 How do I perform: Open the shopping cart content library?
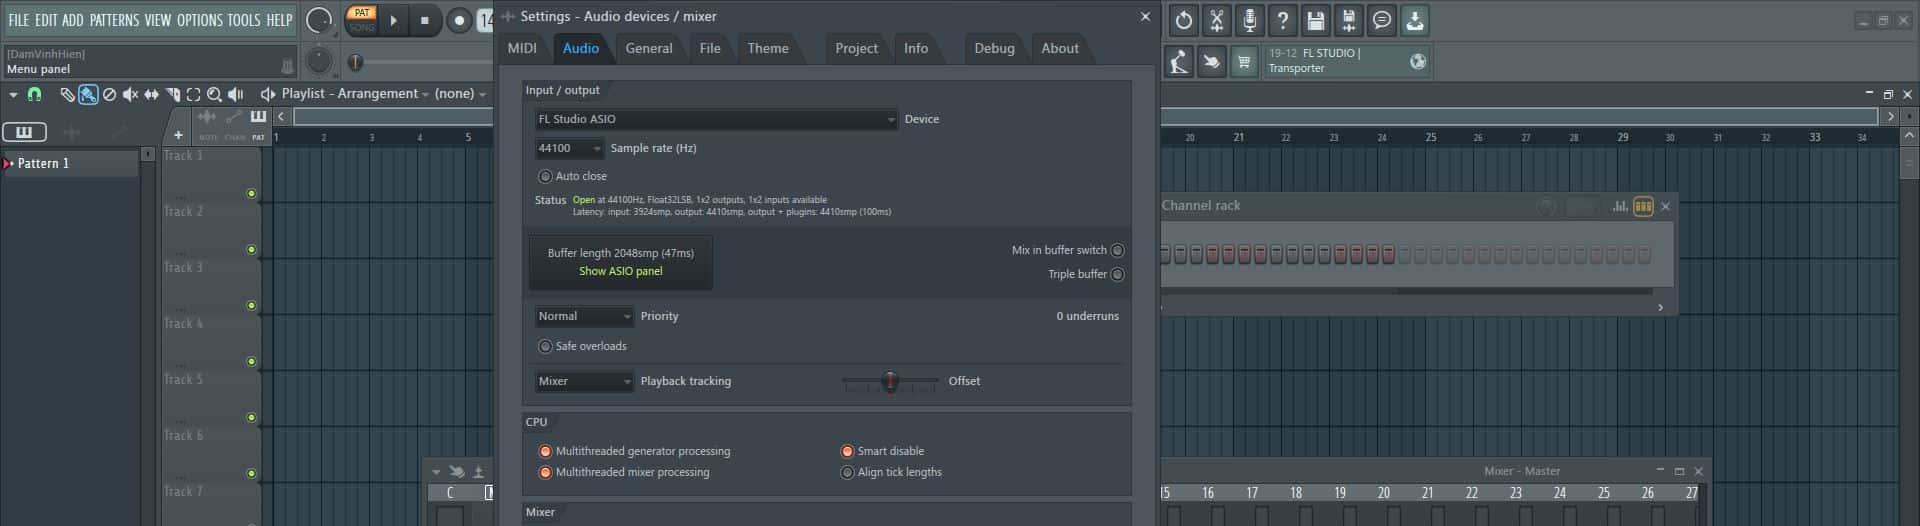coord(1244,62)
